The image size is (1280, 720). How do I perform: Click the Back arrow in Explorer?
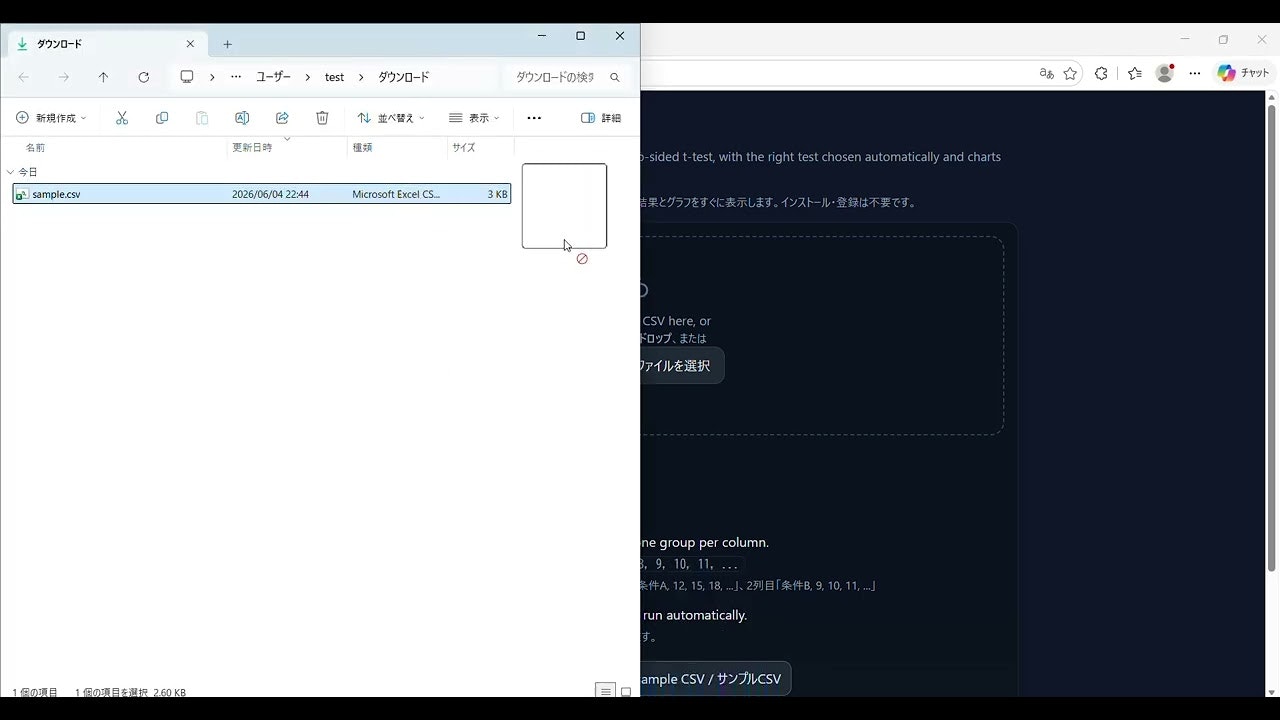24,77
